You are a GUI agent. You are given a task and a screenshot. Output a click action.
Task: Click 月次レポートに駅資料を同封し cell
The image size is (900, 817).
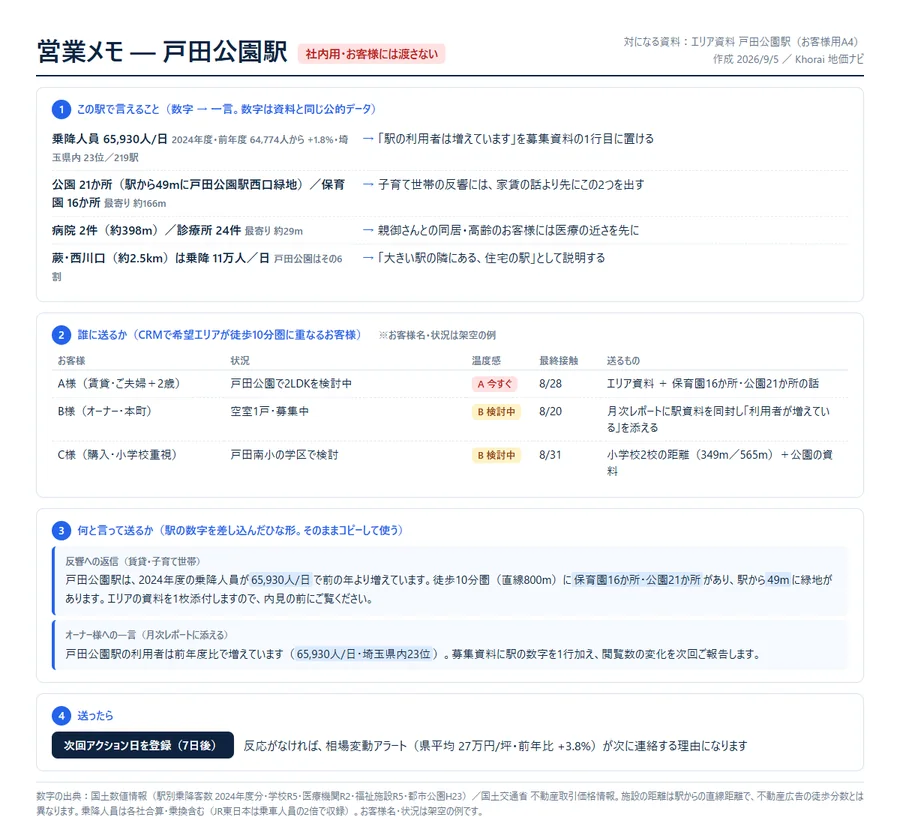[718, 419]
